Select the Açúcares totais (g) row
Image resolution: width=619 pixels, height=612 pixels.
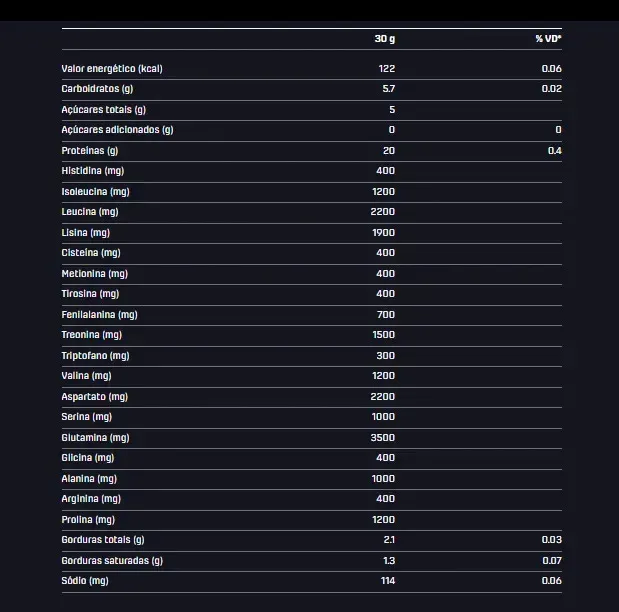coord(312,110)
